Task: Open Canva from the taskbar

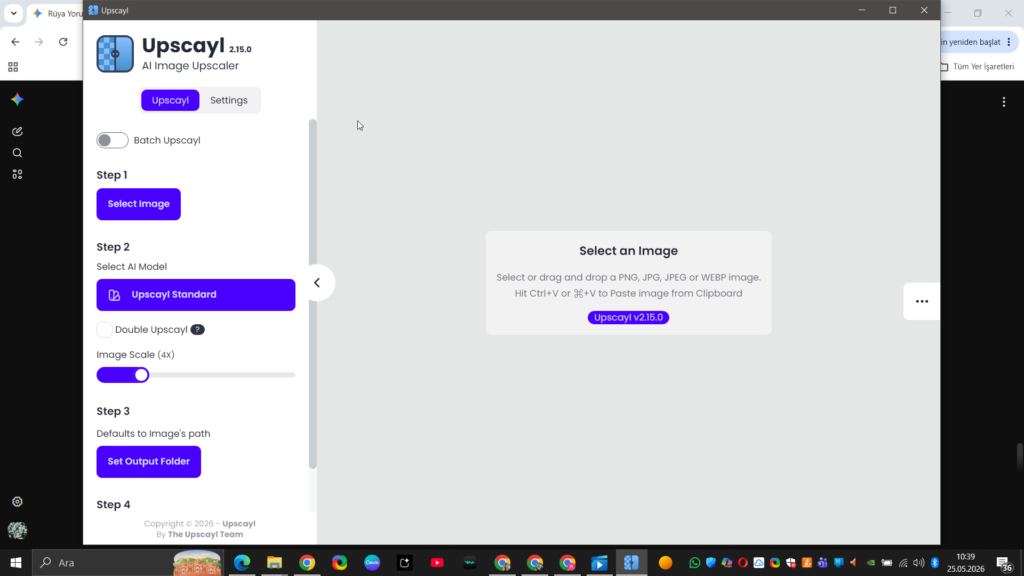Action: click(x=372, y=562)
